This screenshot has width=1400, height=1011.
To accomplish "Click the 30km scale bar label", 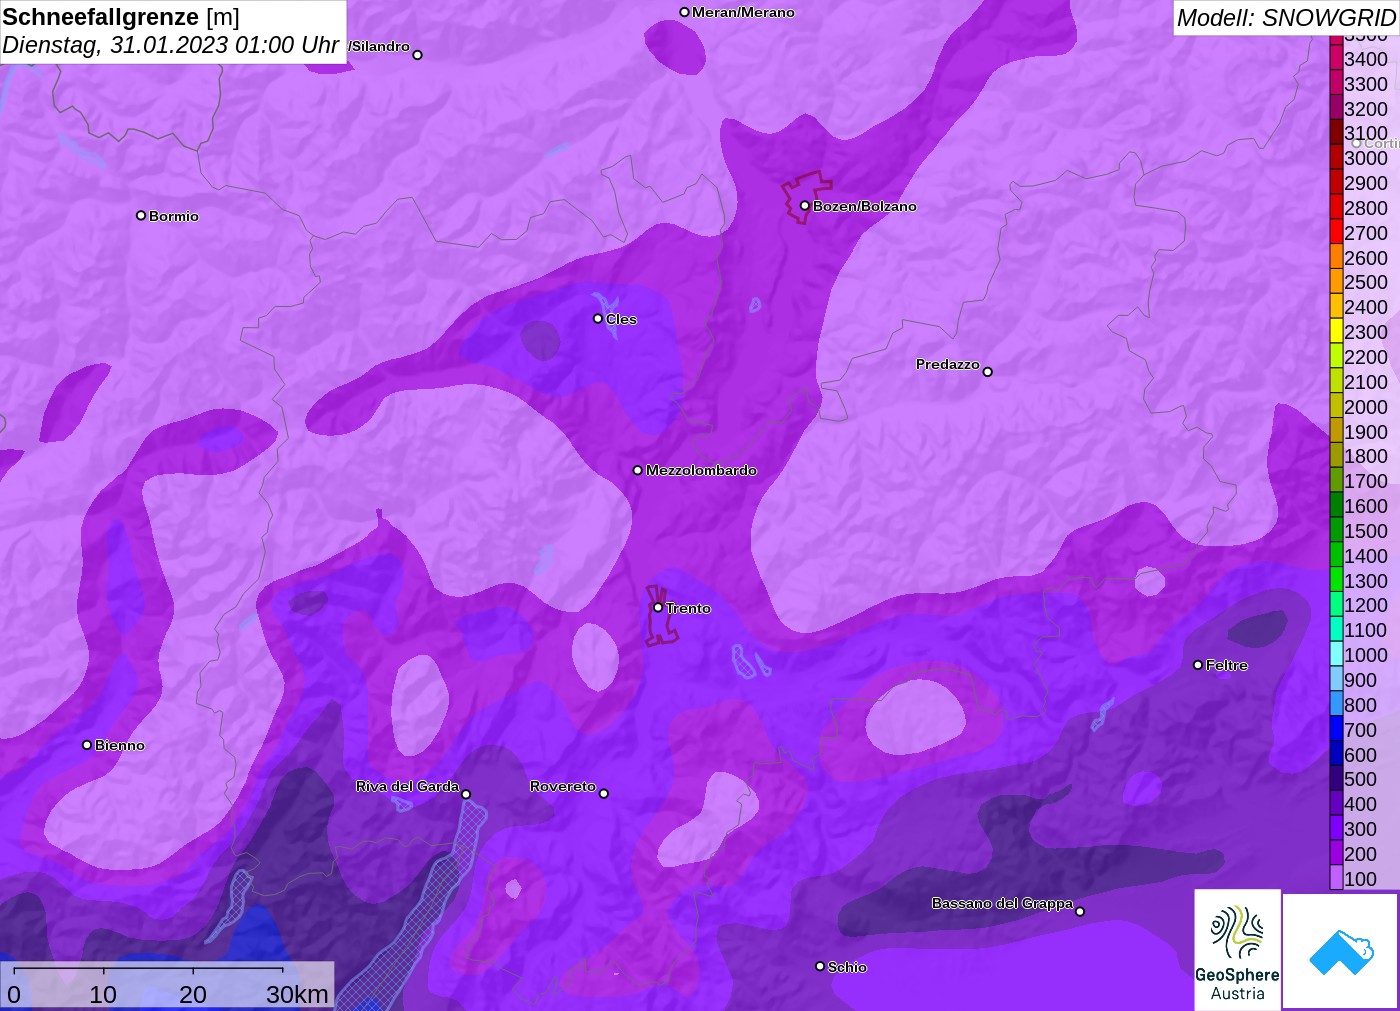I will coord(297,994).
